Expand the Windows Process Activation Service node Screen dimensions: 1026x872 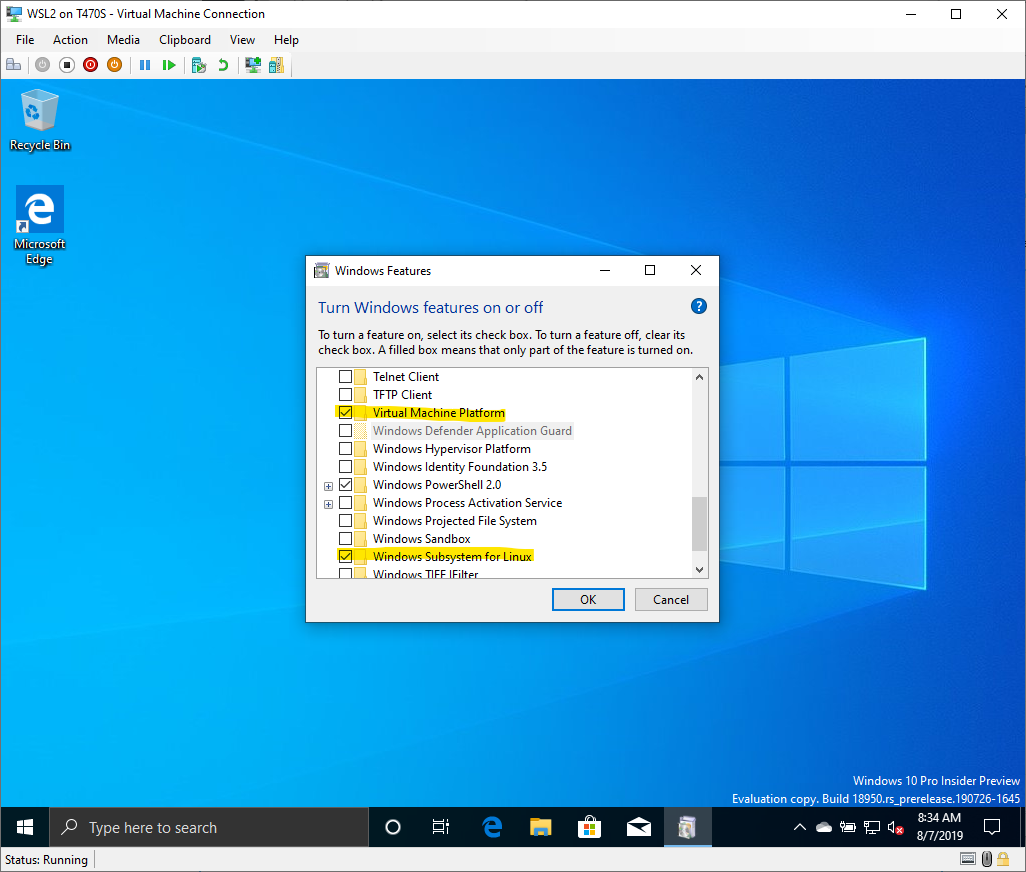pyautogui.click(x=328, y=503)
